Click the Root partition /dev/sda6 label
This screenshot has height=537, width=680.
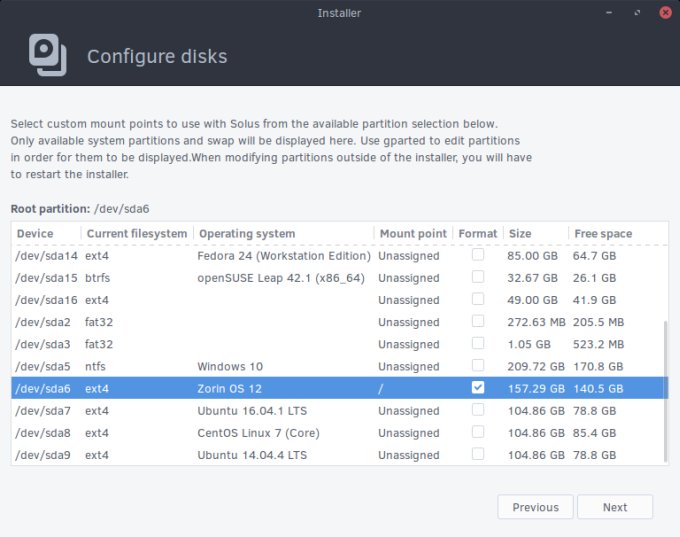tap(80, 209)
